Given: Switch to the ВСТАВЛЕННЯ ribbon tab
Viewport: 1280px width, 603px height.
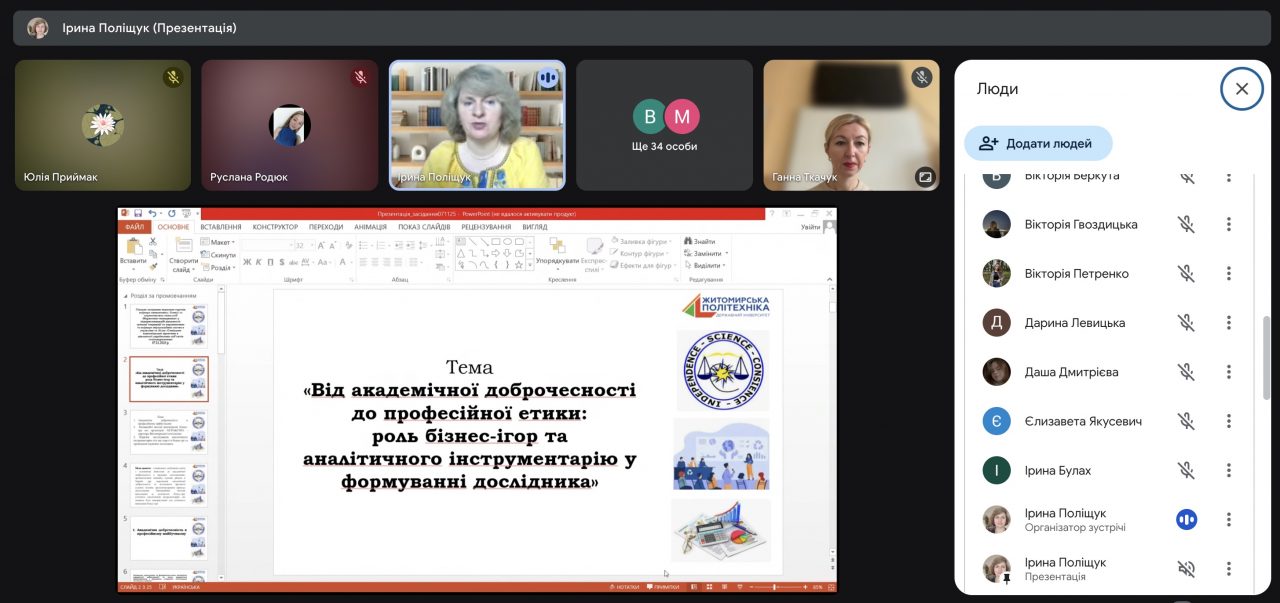Looking at the screenshot, I should (x=220, y=227).
